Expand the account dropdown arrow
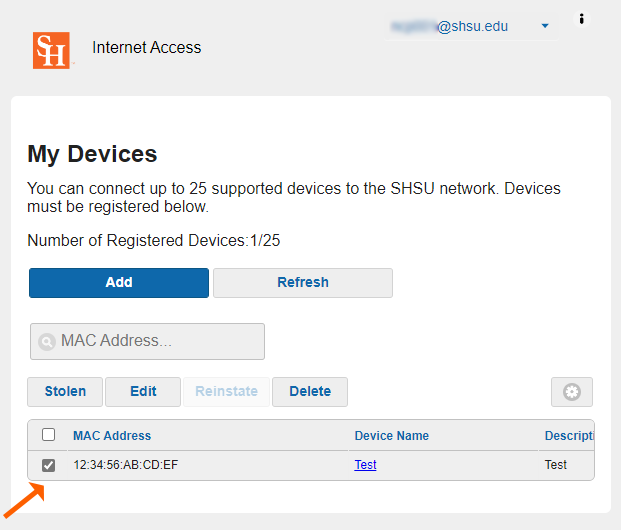This screenshot has width=621, height=530. click(x=545, y=26)
